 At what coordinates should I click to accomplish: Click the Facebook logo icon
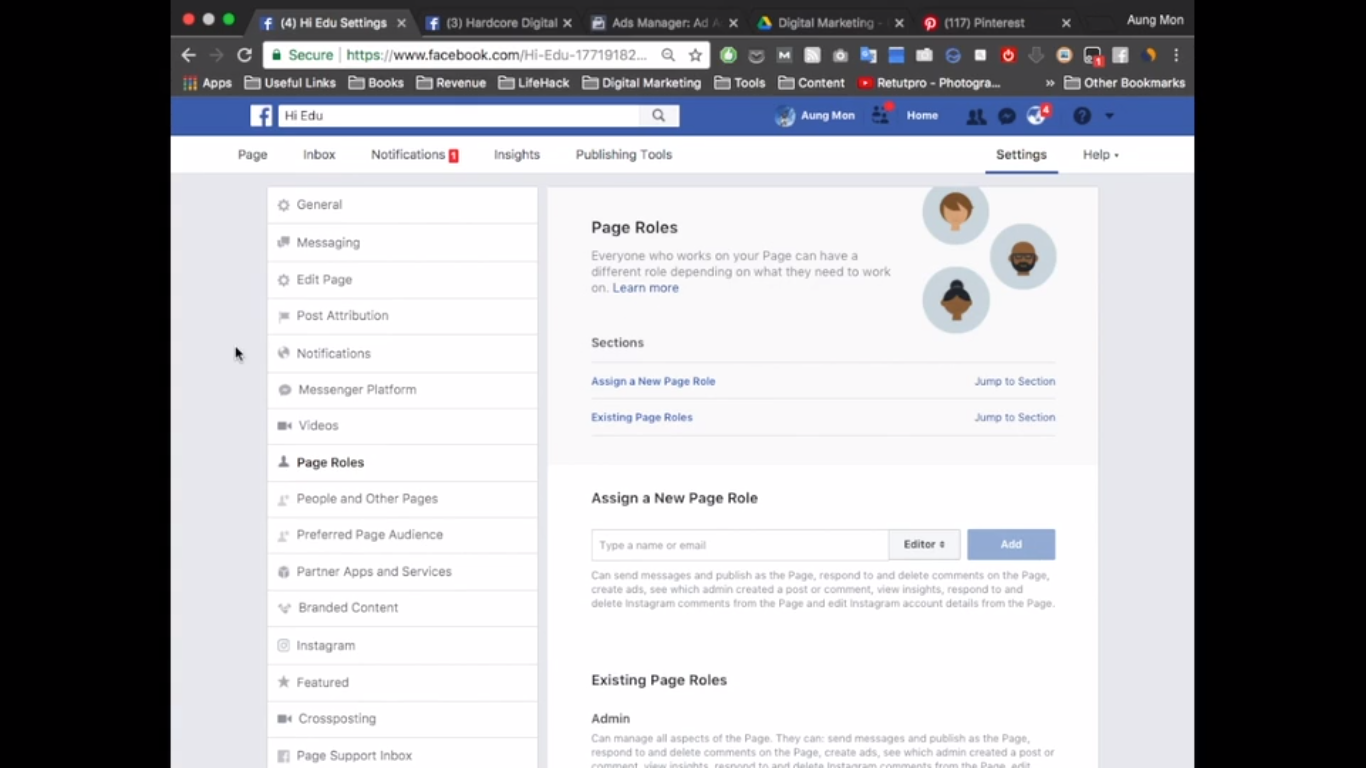coord(261,116)
